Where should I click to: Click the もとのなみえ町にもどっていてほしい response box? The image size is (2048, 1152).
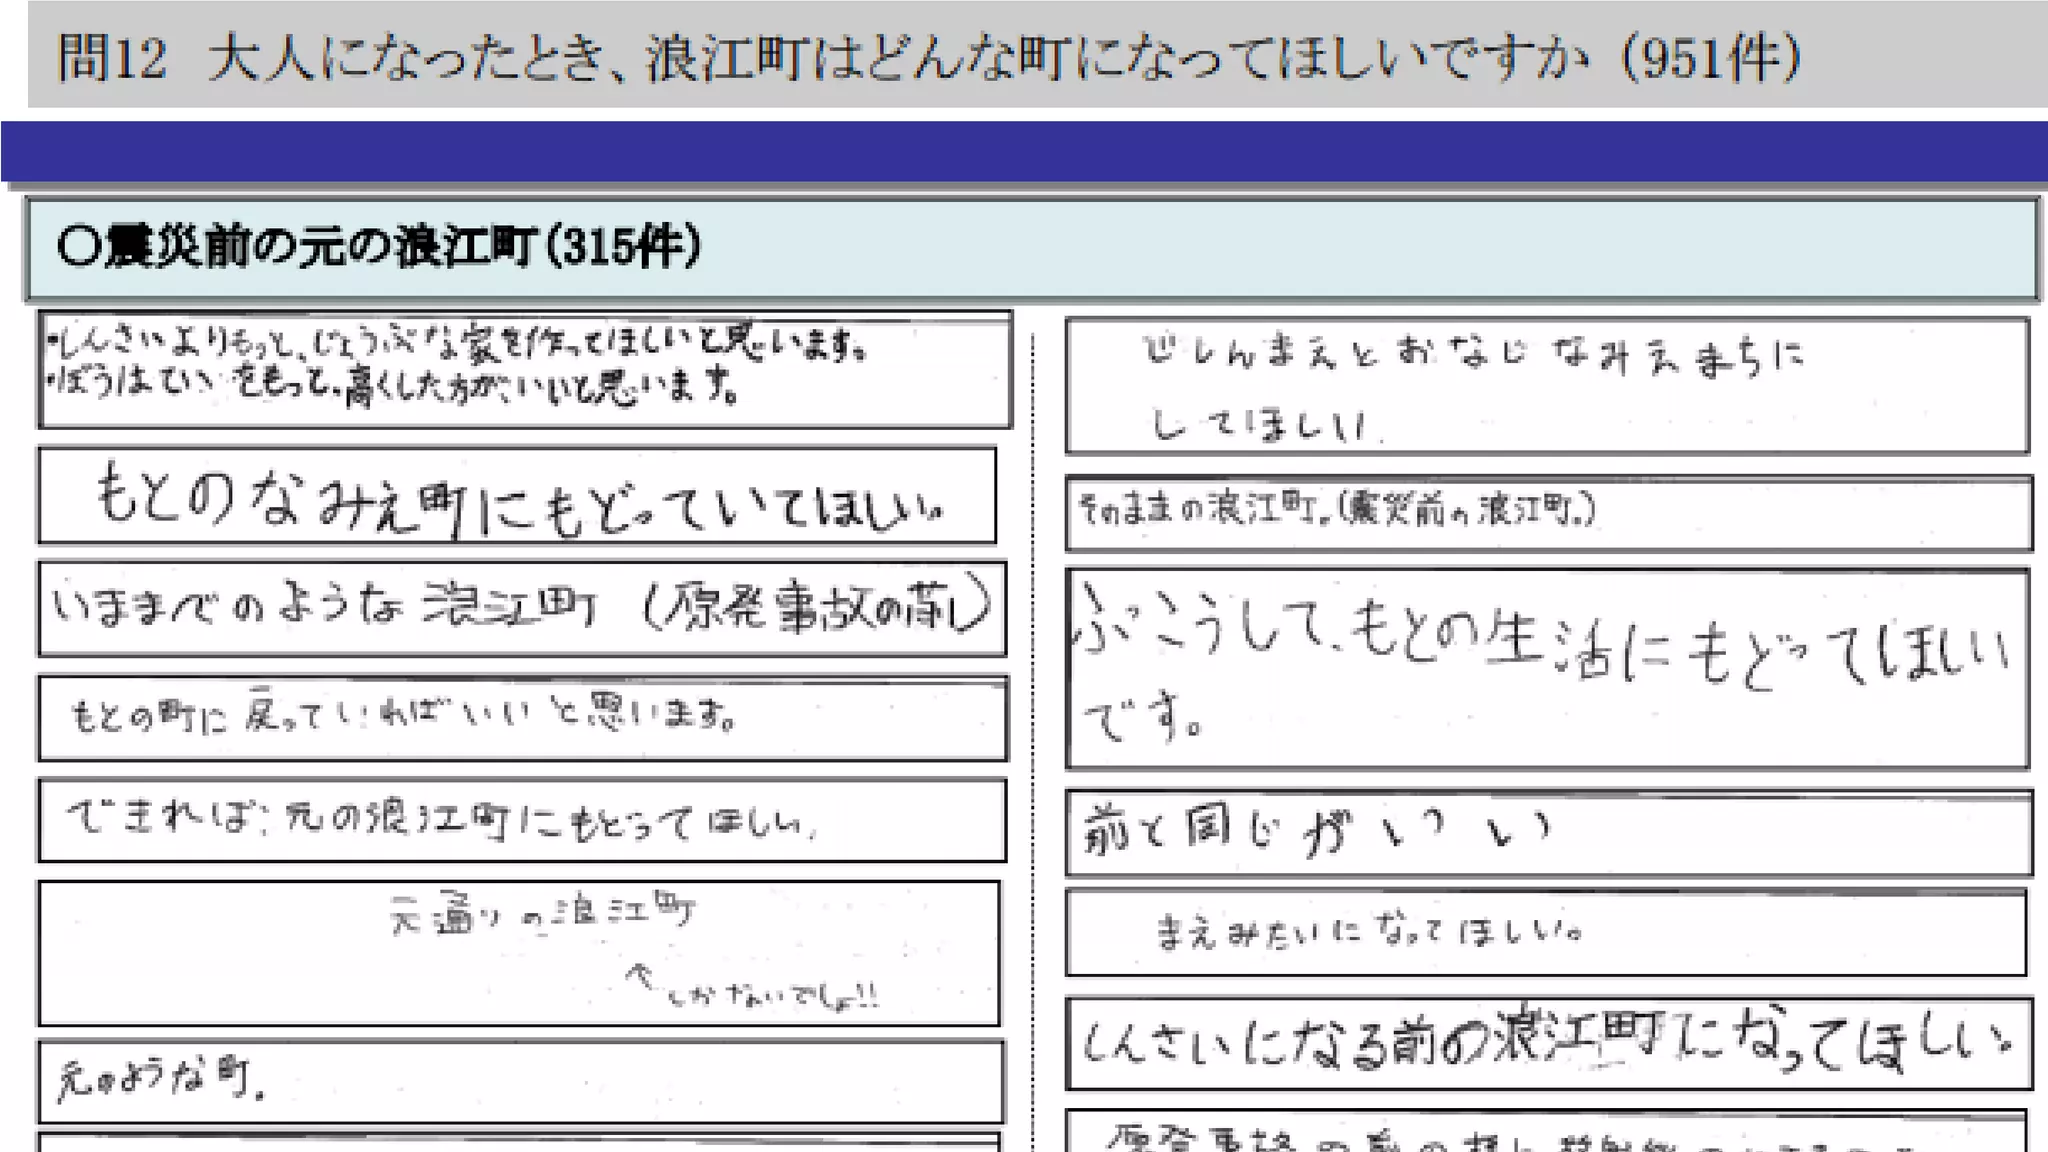[x=517, y=496]
